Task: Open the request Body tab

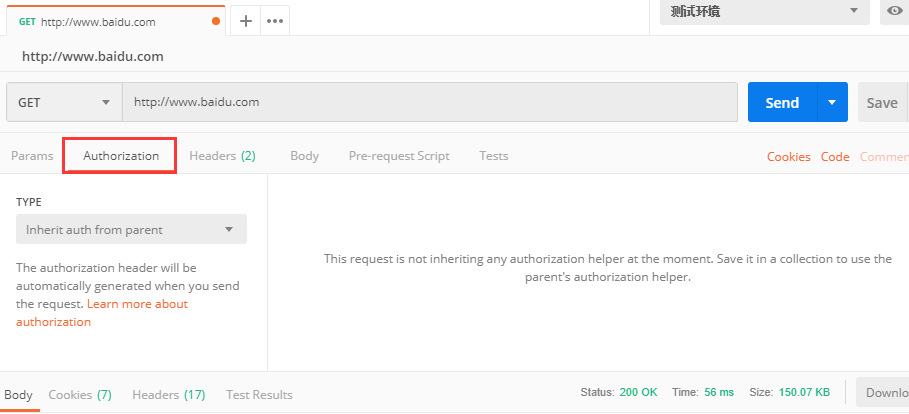Action: 304,155
